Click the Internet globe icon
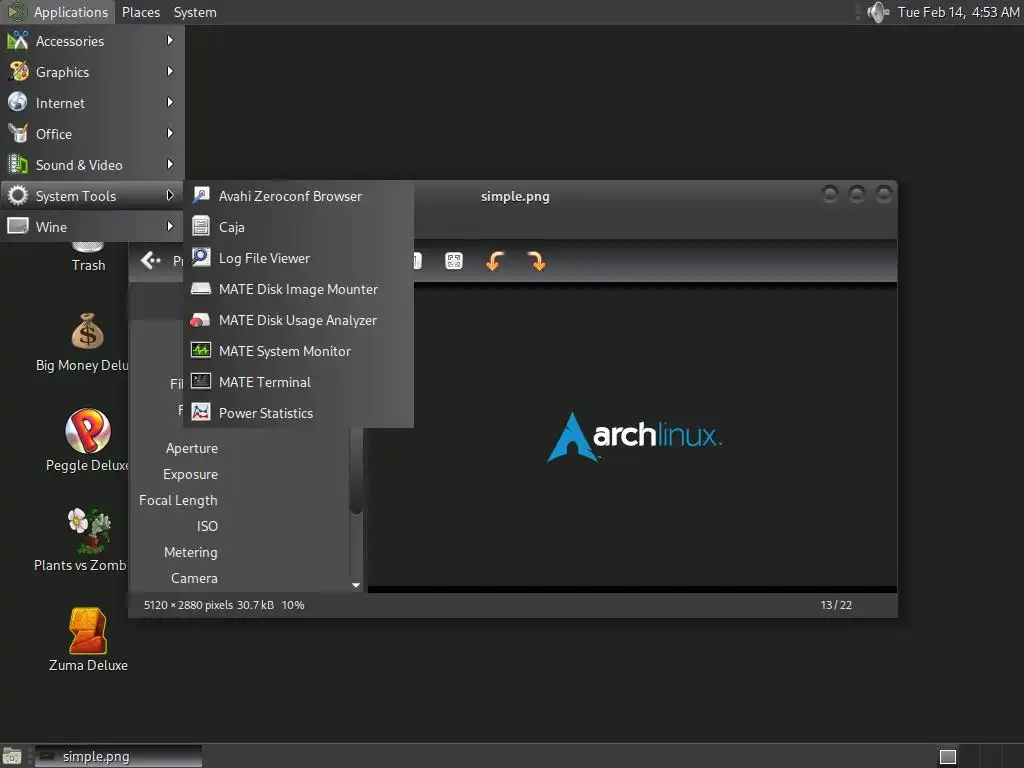This screenshot has height=768, width=1024. [18, 103]
